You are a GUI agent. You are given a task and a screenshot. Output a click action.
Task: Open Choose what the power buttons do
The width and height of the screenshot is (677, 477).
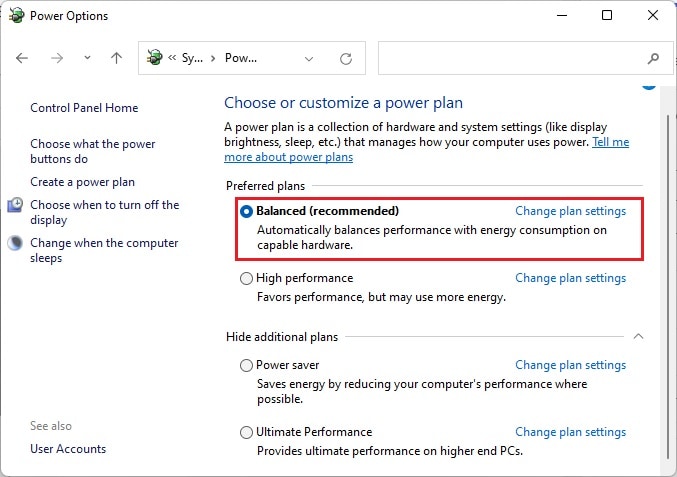click(x=92, y=152)
